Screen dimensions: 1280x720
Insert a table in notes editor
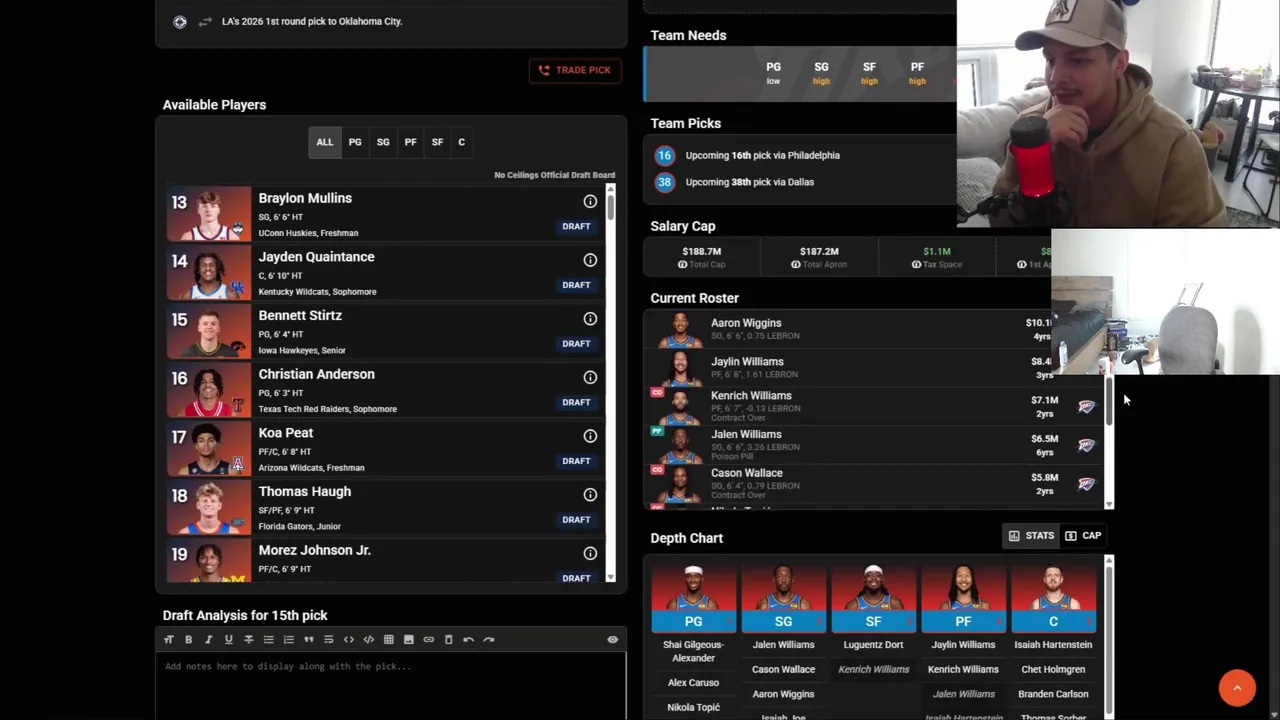click(388, 639)
